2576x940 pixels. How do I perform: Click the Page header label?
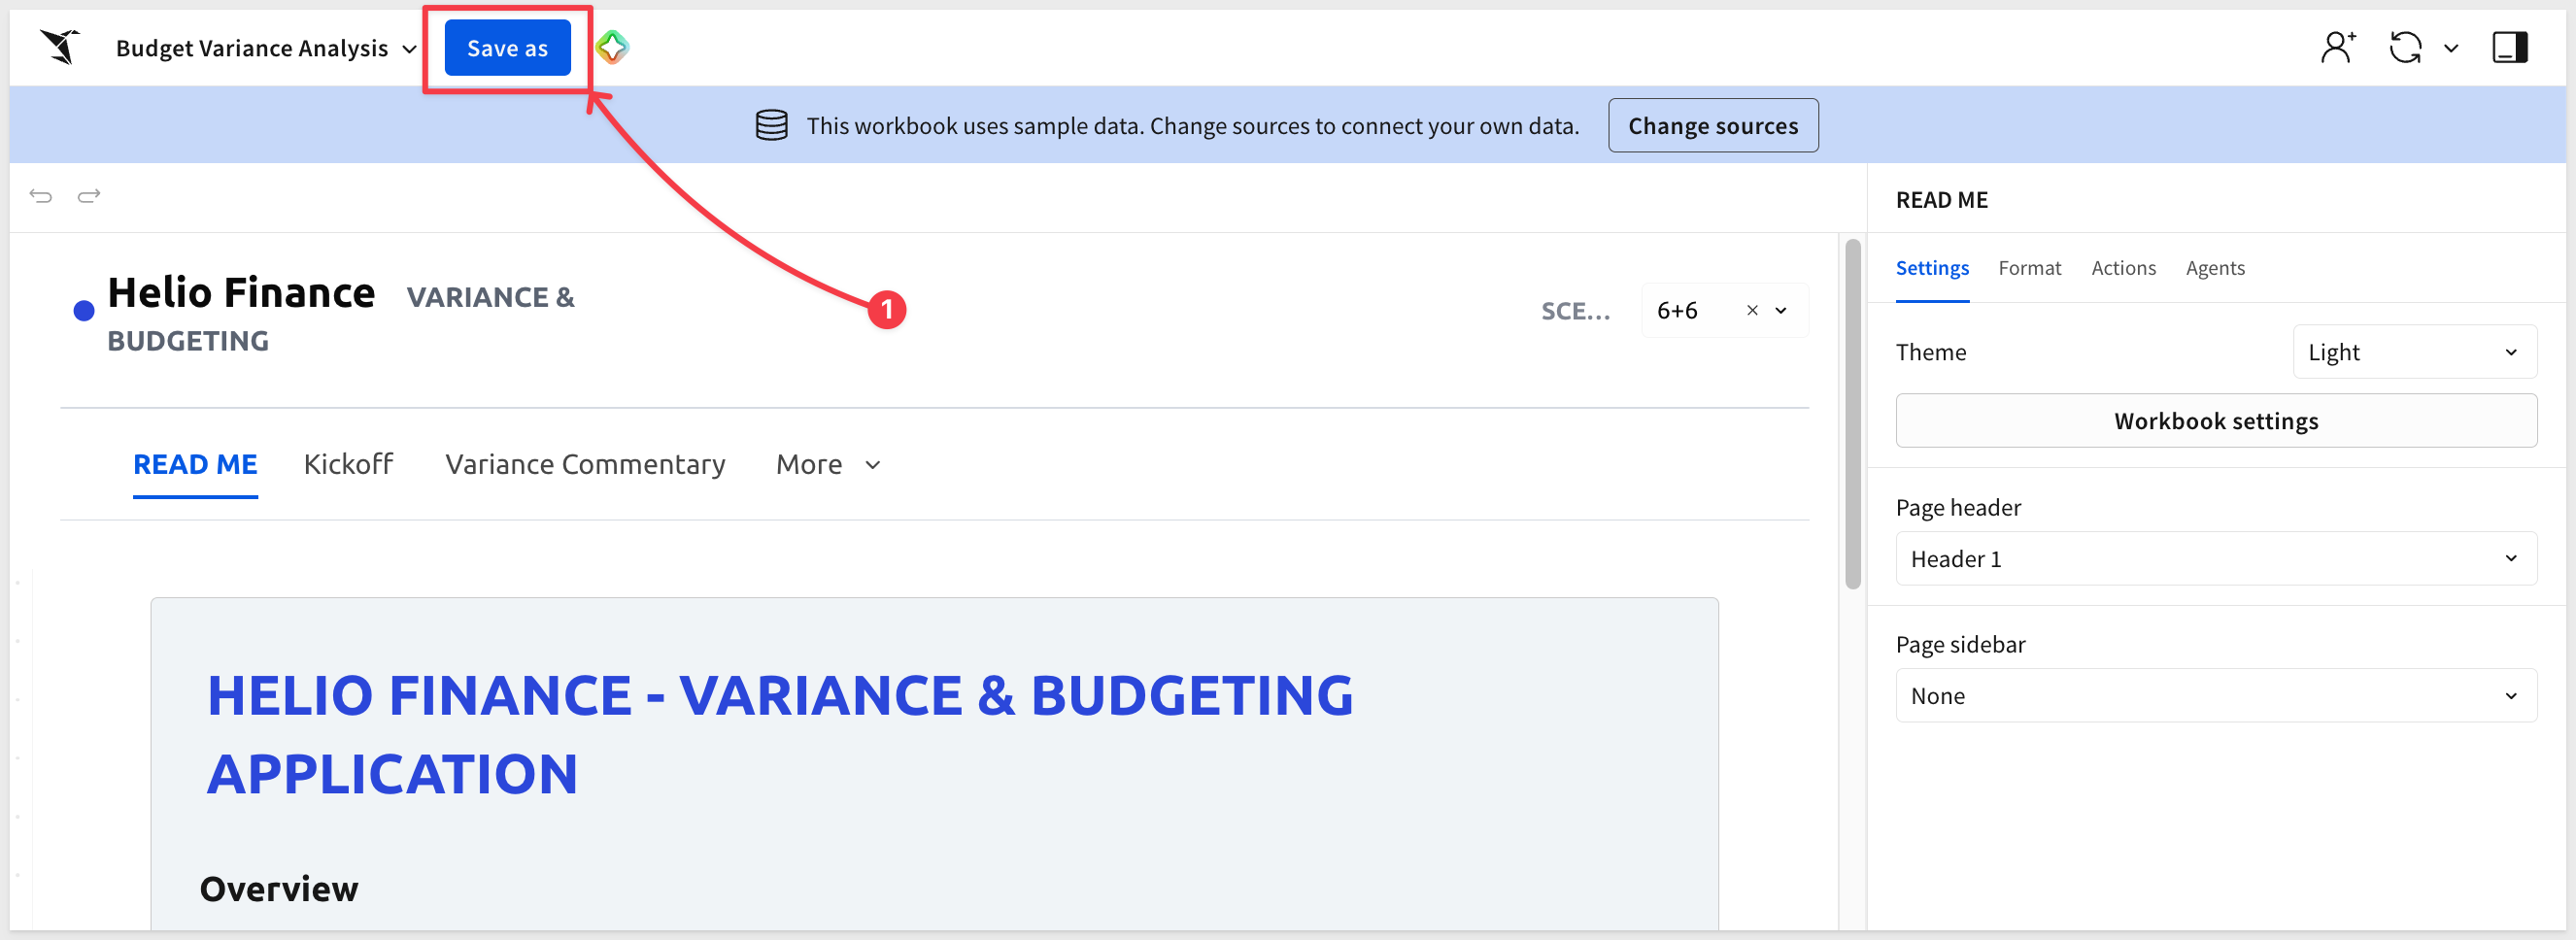(x=1957, y=508)
